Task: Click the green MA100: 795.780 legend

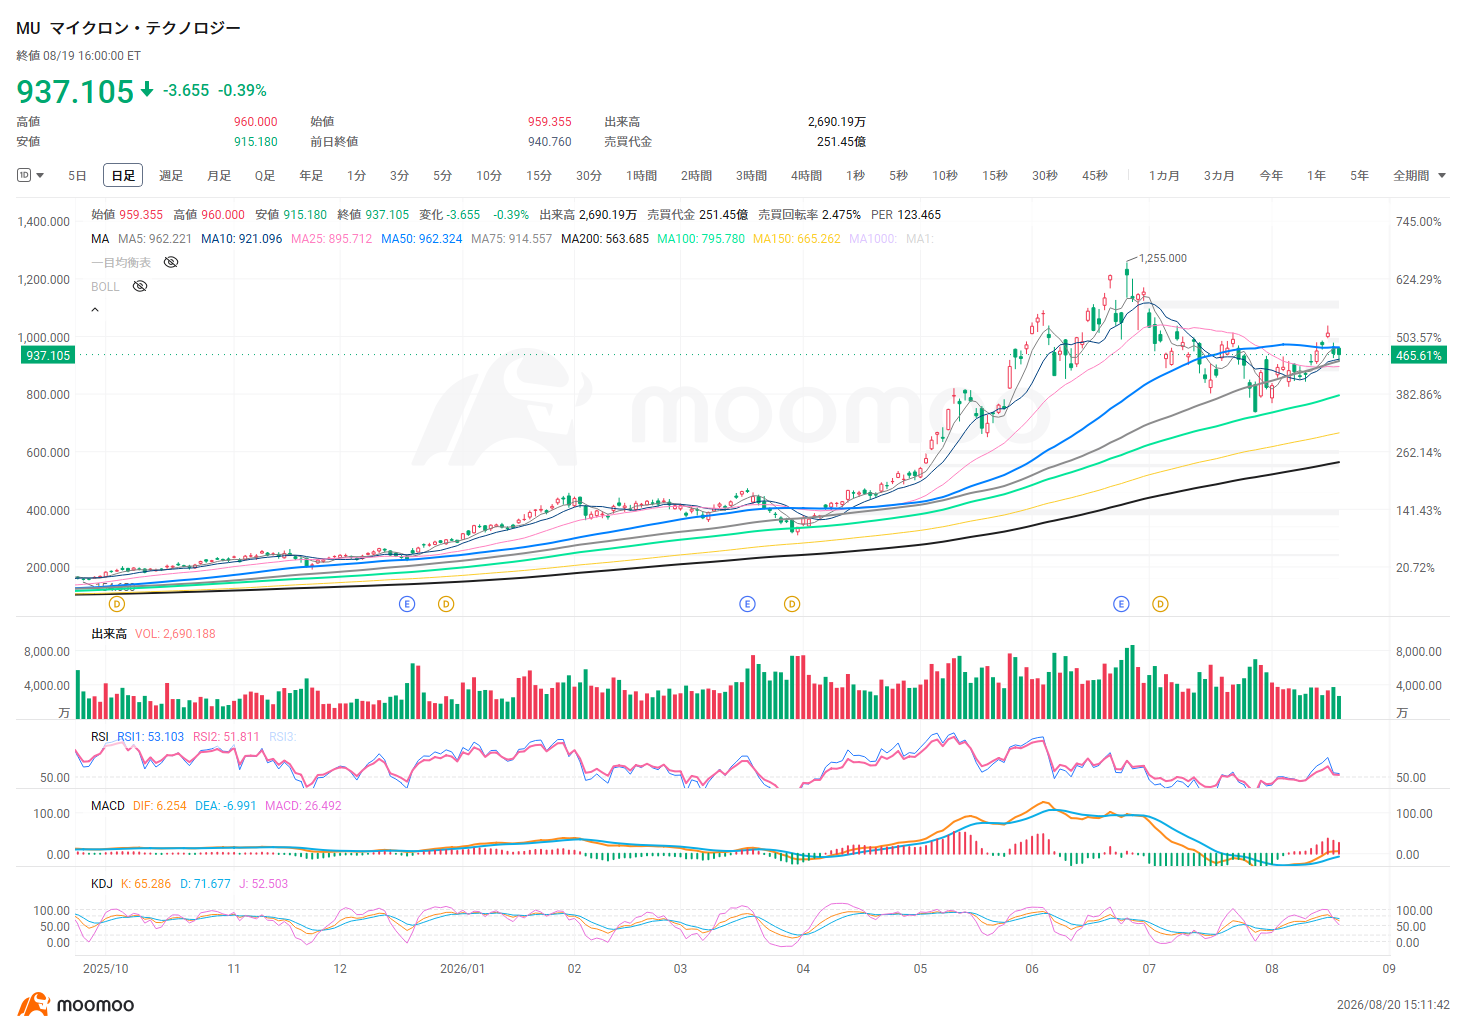Action: click(x=701, y=239)
